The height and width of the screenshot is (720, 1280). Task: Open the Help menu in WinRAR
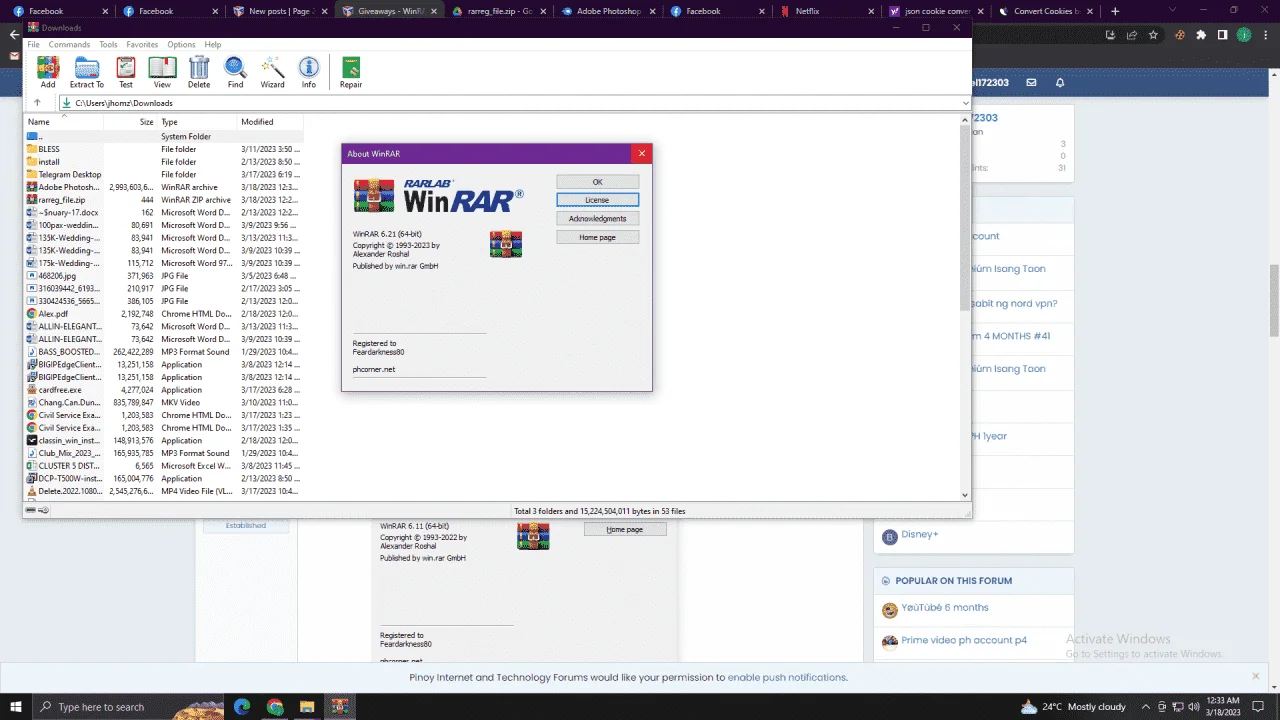213,45
